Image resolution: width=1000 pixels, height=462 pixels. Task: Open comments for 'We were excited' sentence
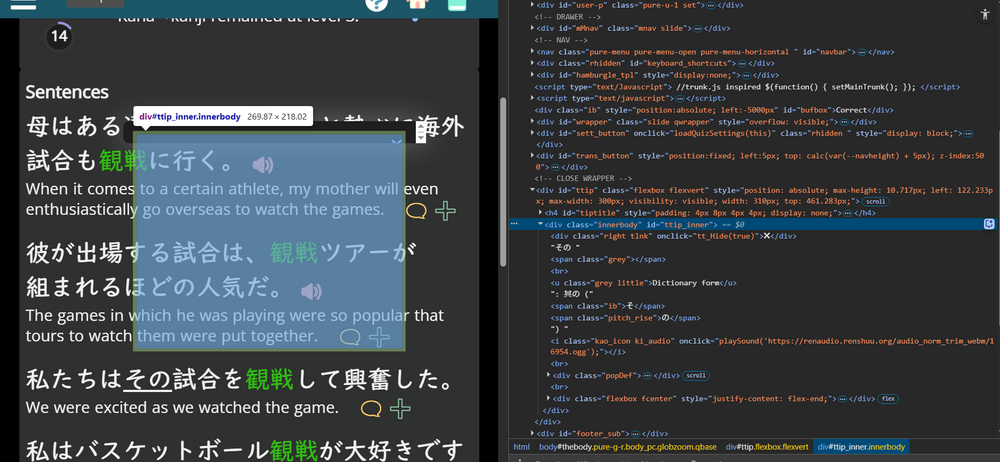371,408
